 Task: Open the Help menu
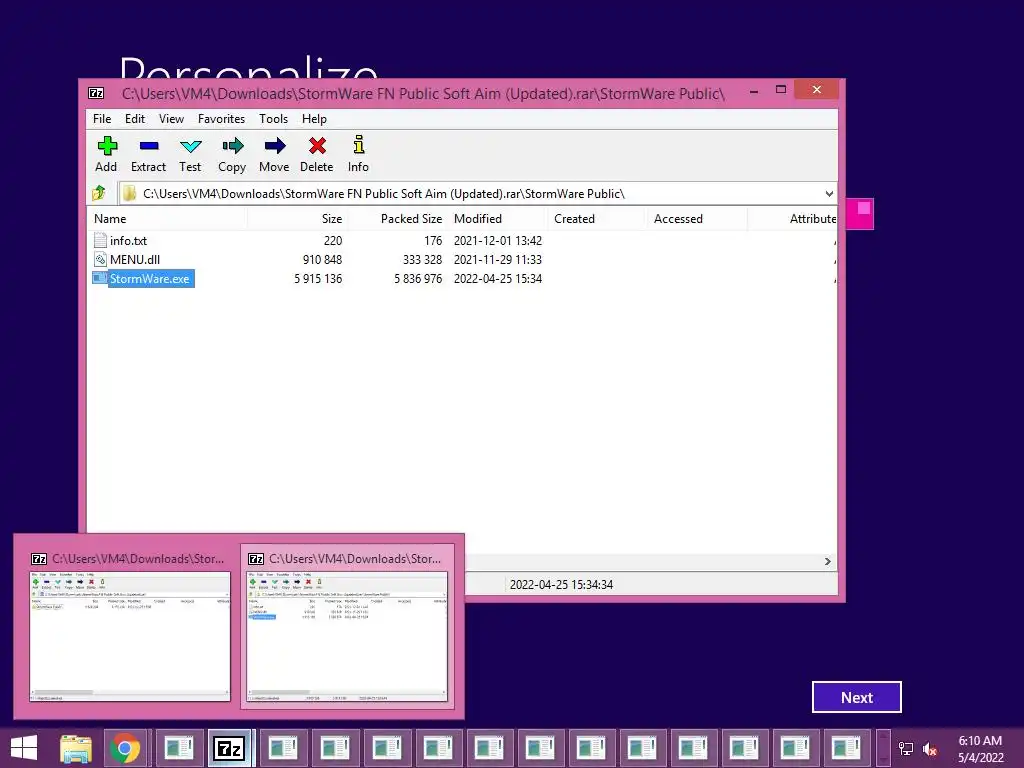point(314,119)
